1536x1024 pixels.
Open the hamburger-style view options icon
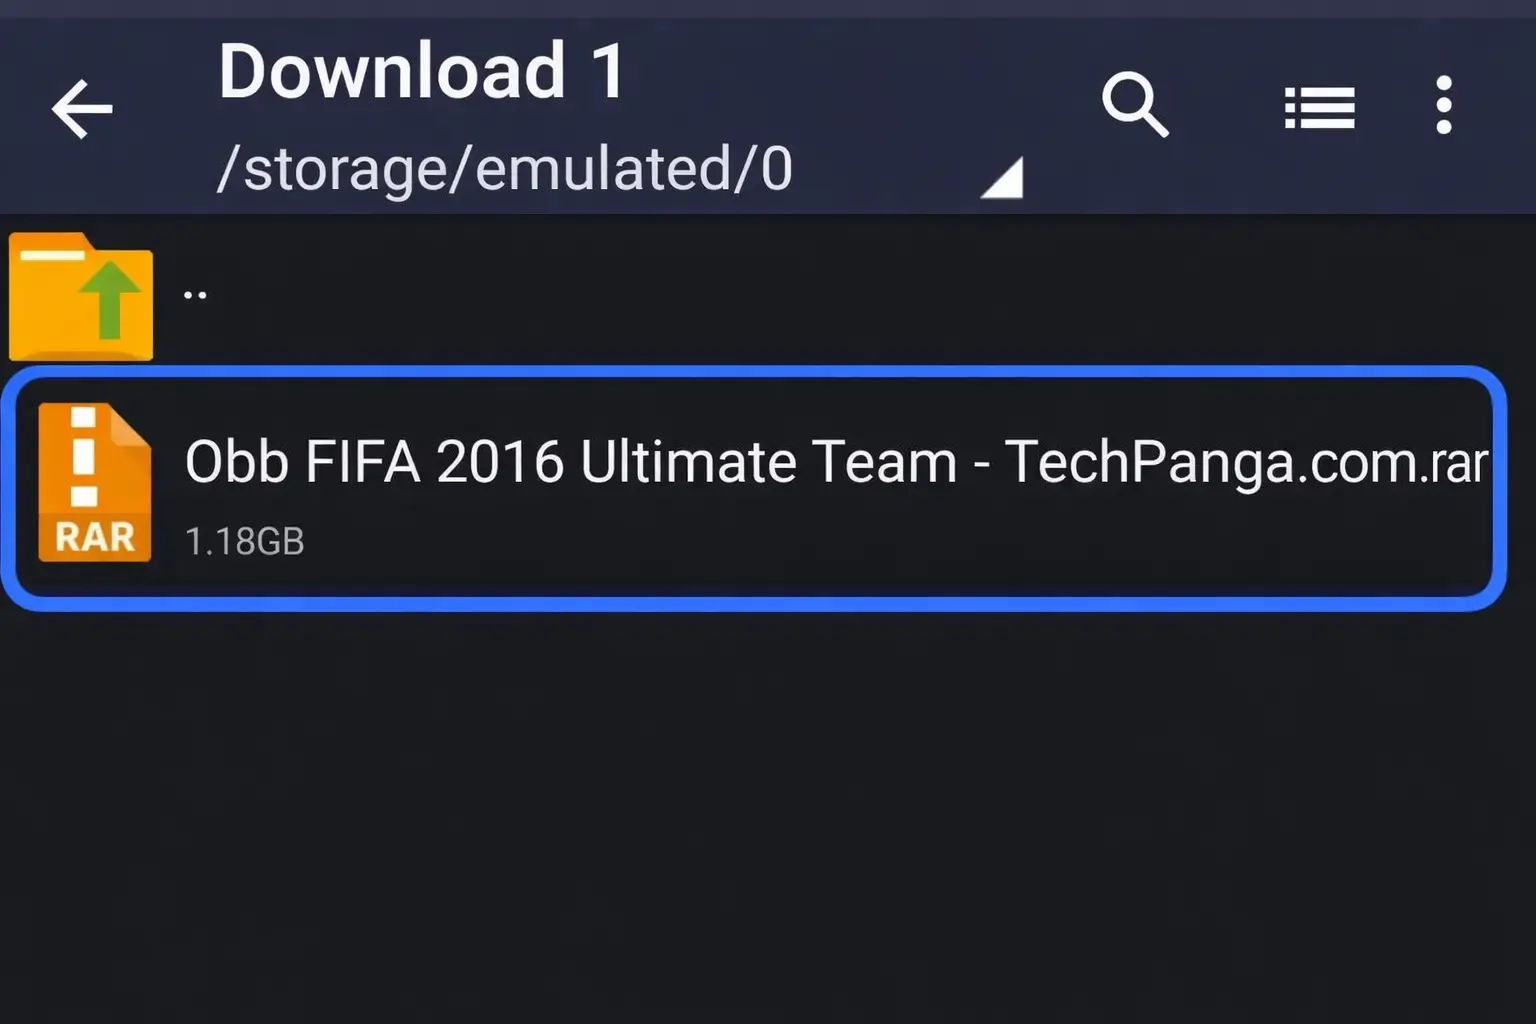click(1318, 106)
